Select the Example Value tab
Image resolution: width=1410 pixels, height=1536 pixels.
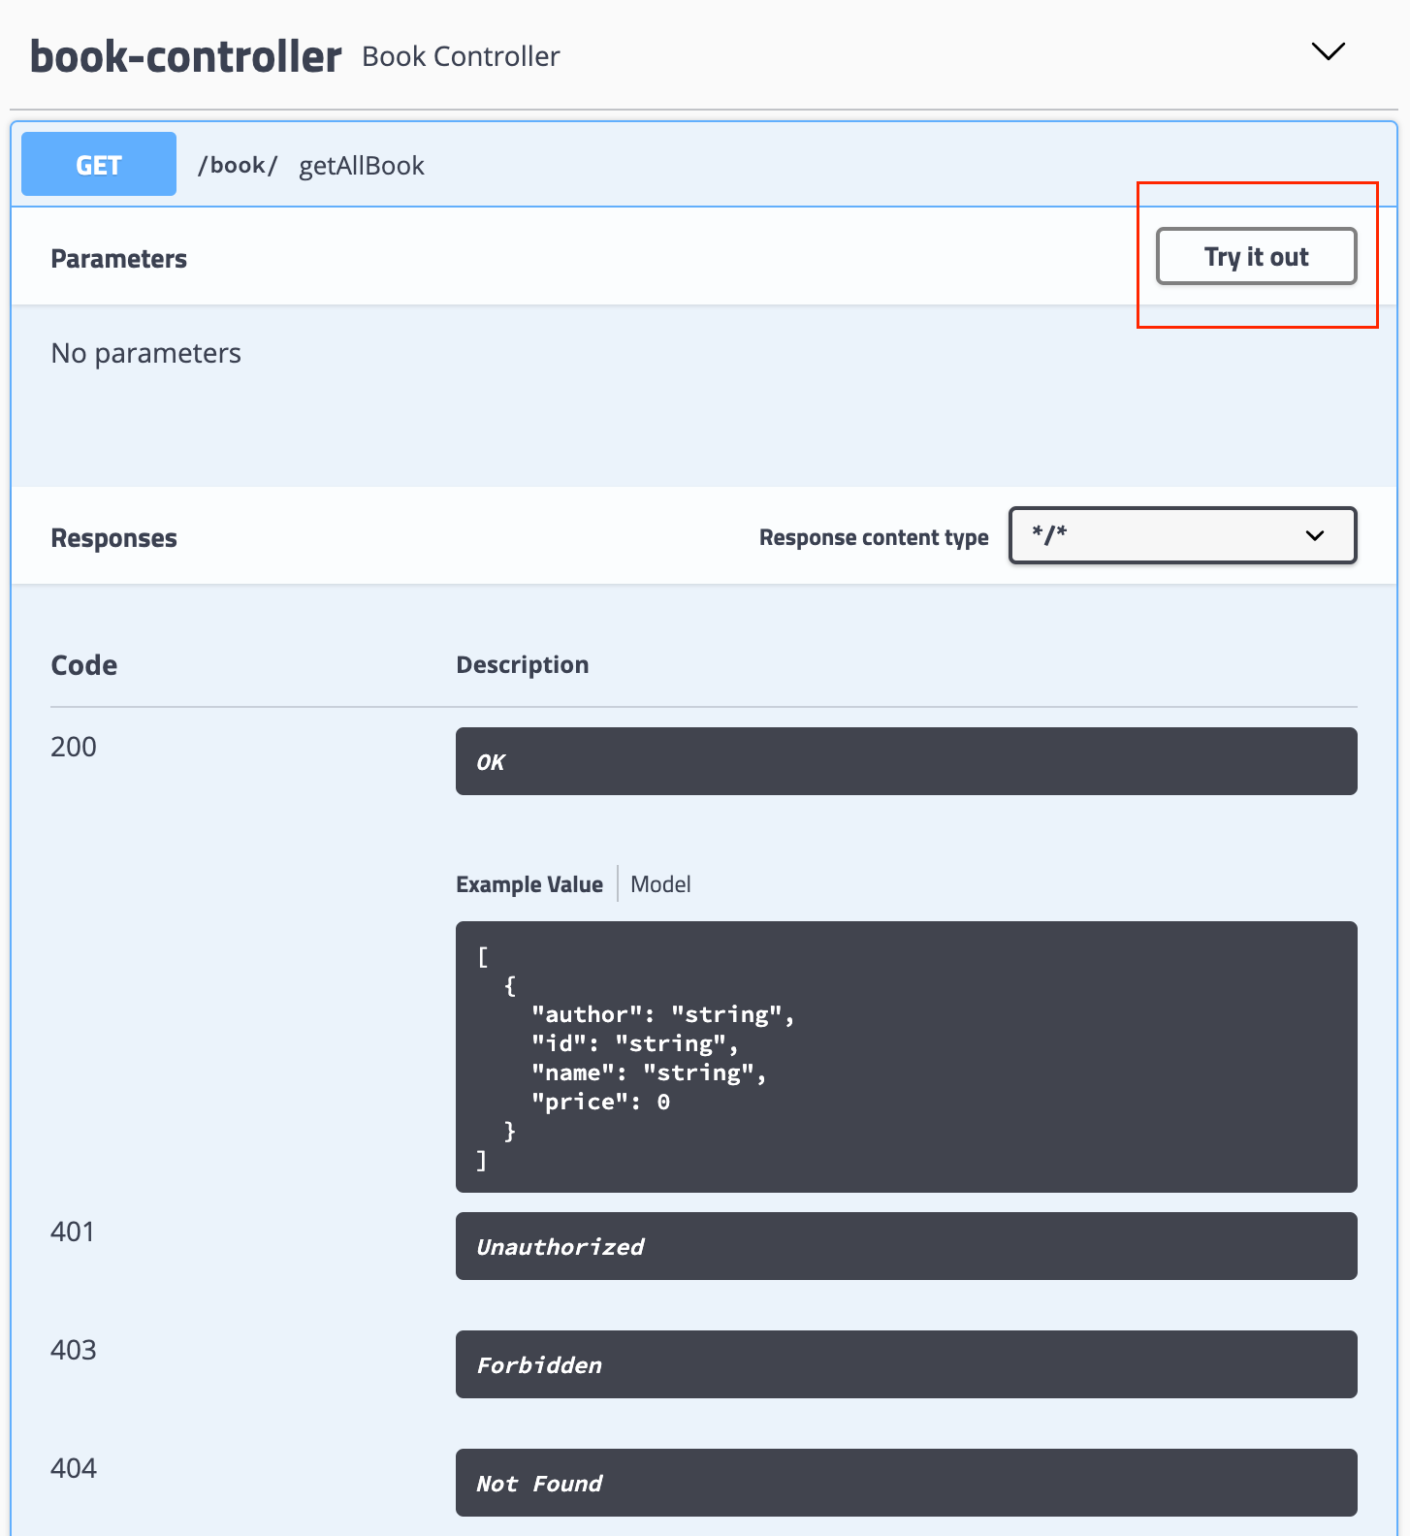[x=529, y=883]
